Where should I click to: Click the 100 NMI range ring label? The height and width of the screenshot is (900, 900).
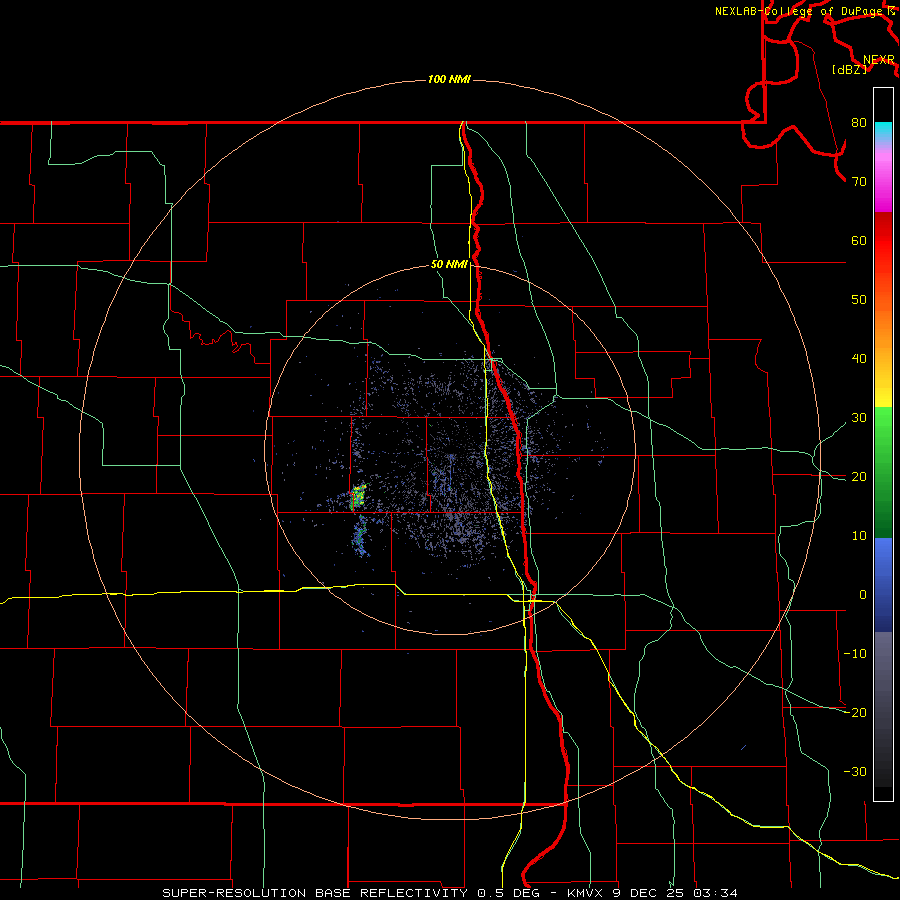pyautogui.click(x=449, y=79)
